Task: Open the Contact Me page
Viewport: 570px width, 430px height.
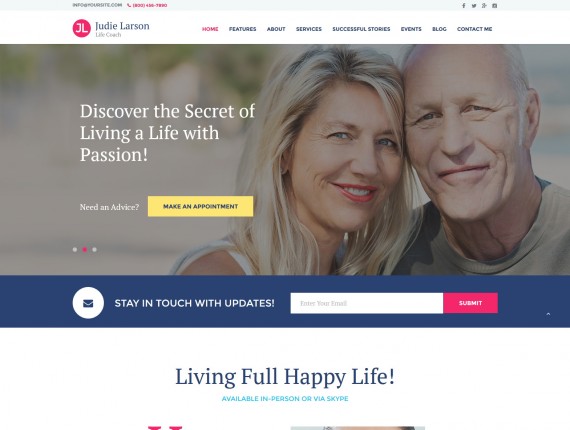Action: point(474,29)
